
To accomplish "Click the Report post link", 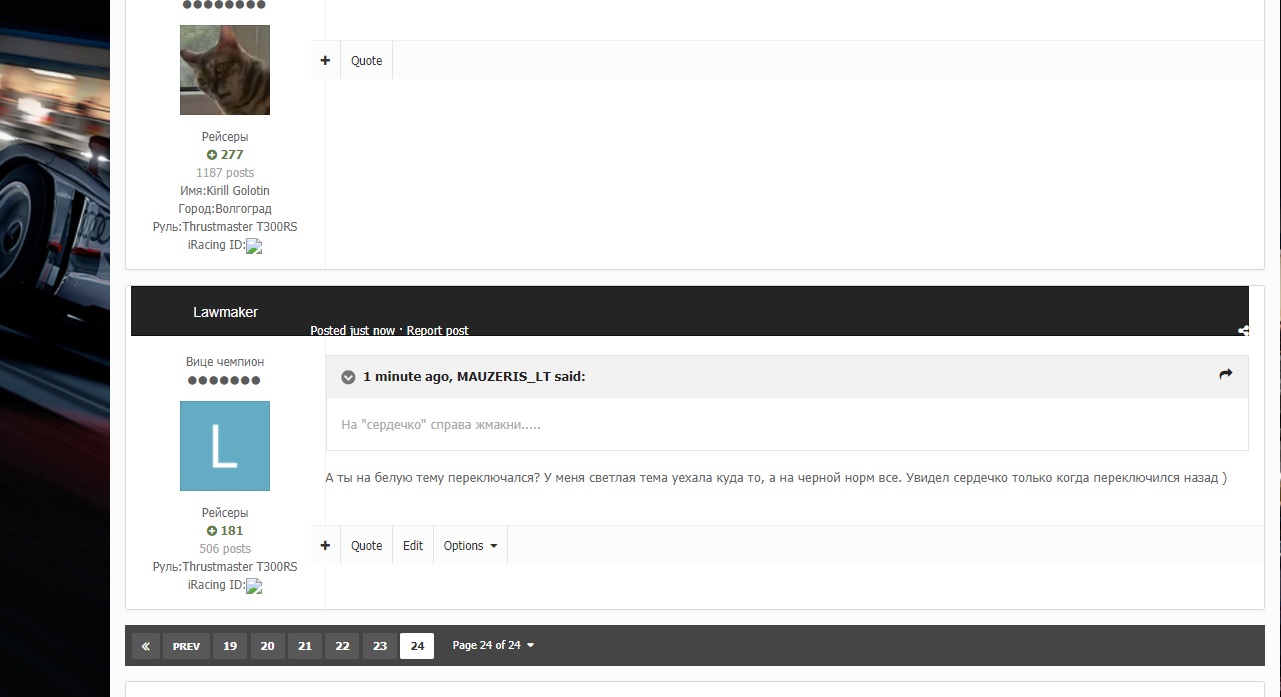I will pos(437,331).
